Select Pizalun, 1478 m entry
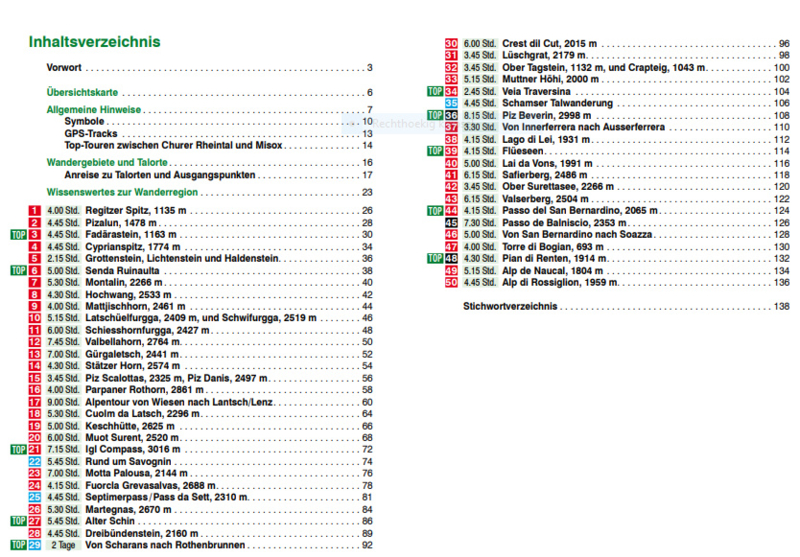This screenshot has height=557, width=800. 121,223
